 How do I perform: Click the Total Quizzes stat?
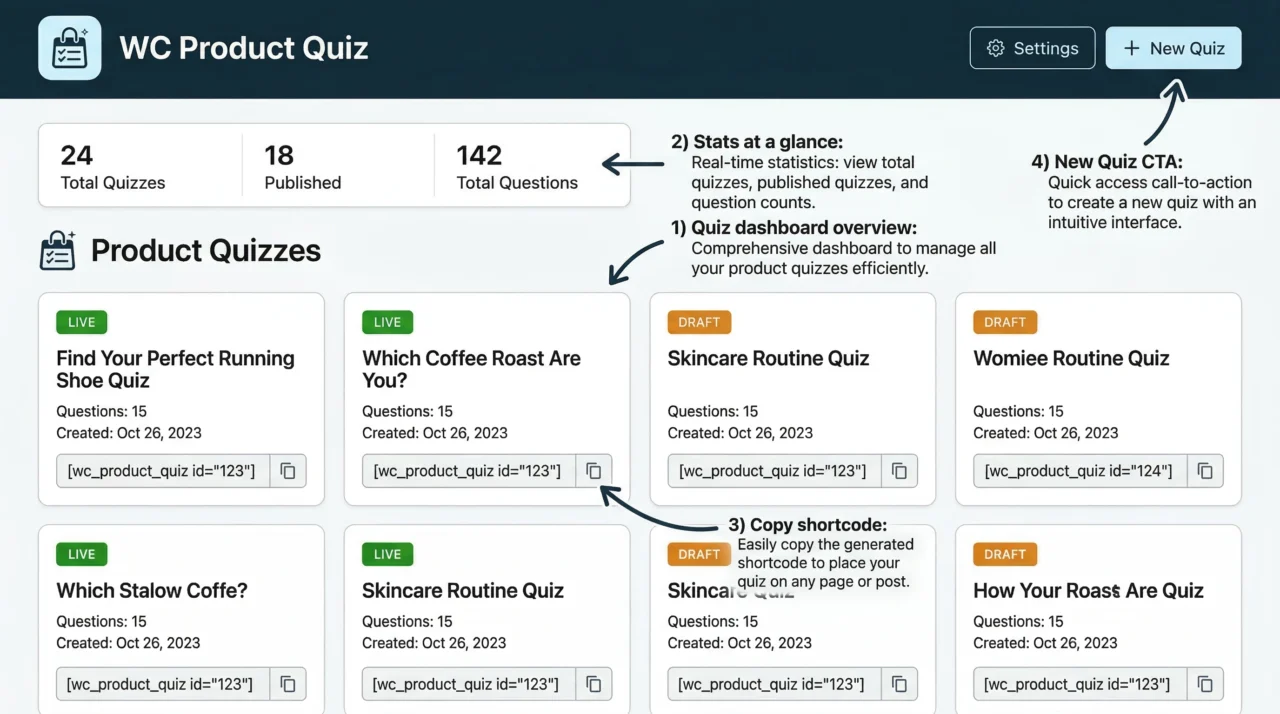(x=112, y=167)
